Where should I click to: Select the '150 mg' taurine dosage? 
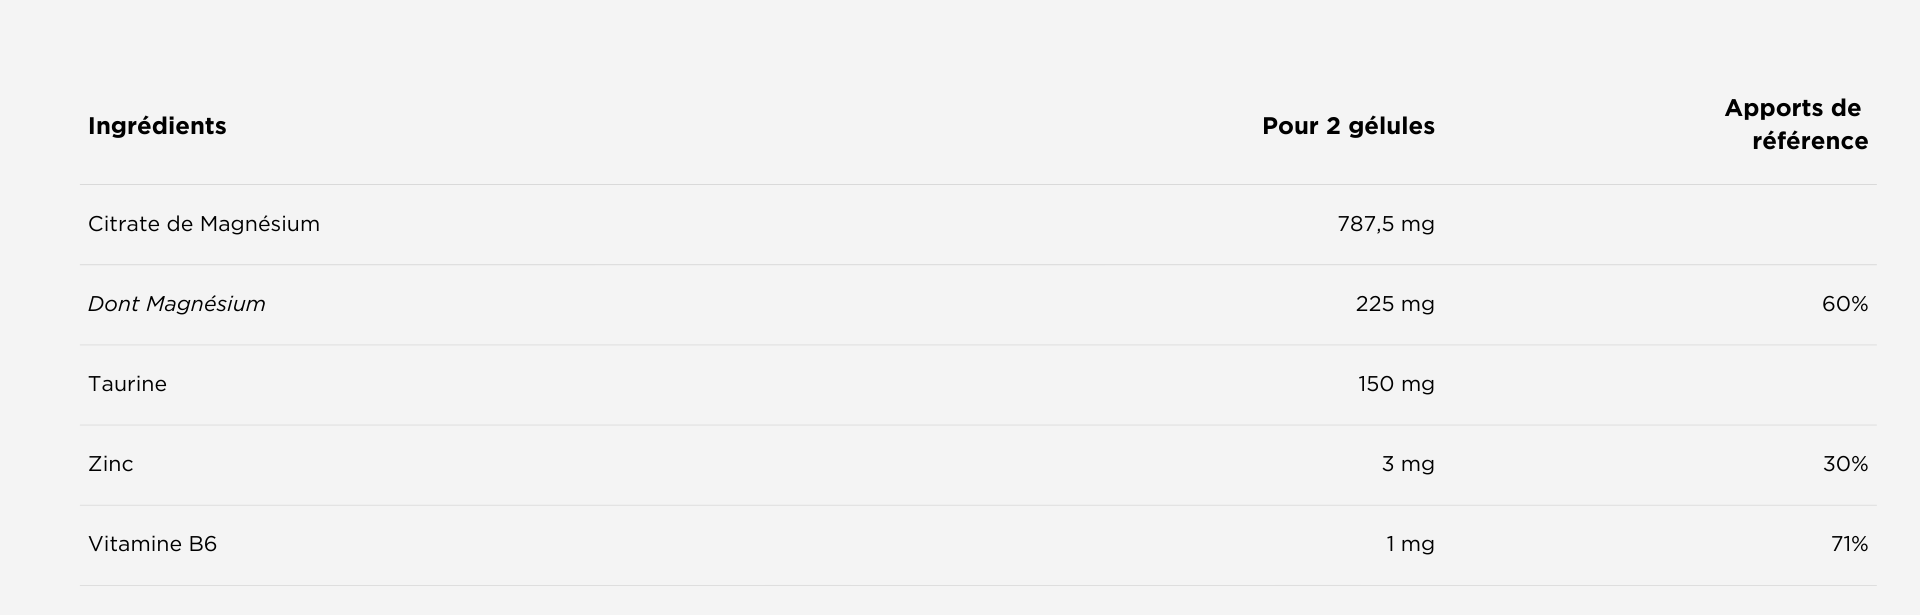(1395, 384)
